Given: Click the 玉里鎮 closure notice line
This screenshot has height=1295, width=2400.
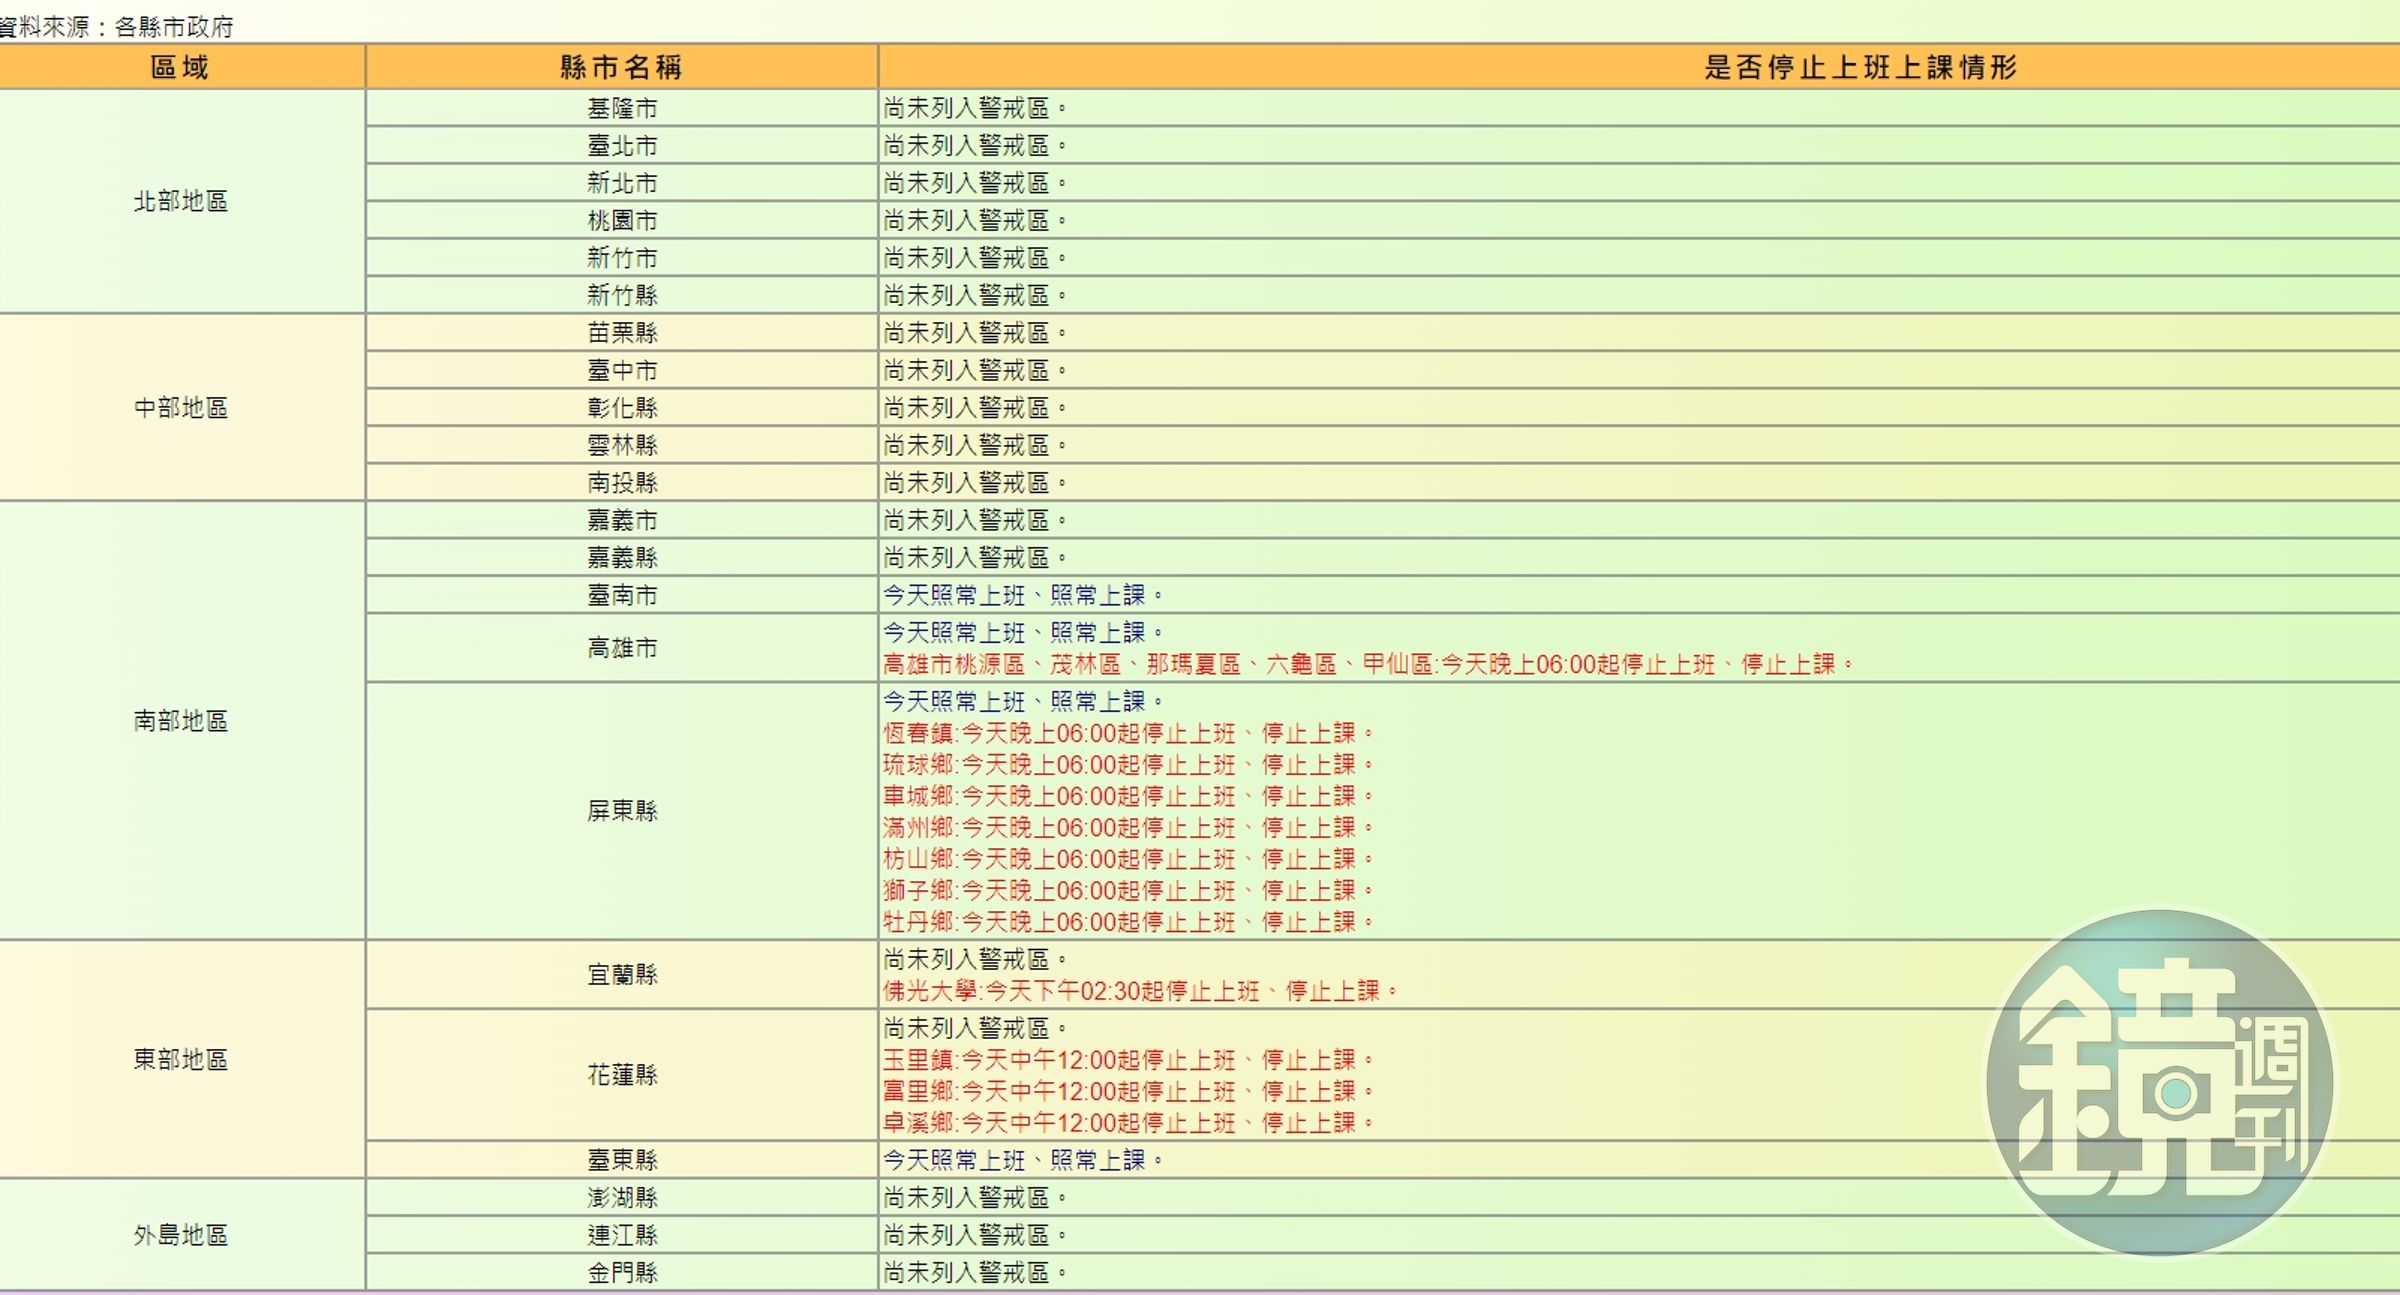Looking at the screenshot, I should pyautogui.click(x=1128, y=1060).
